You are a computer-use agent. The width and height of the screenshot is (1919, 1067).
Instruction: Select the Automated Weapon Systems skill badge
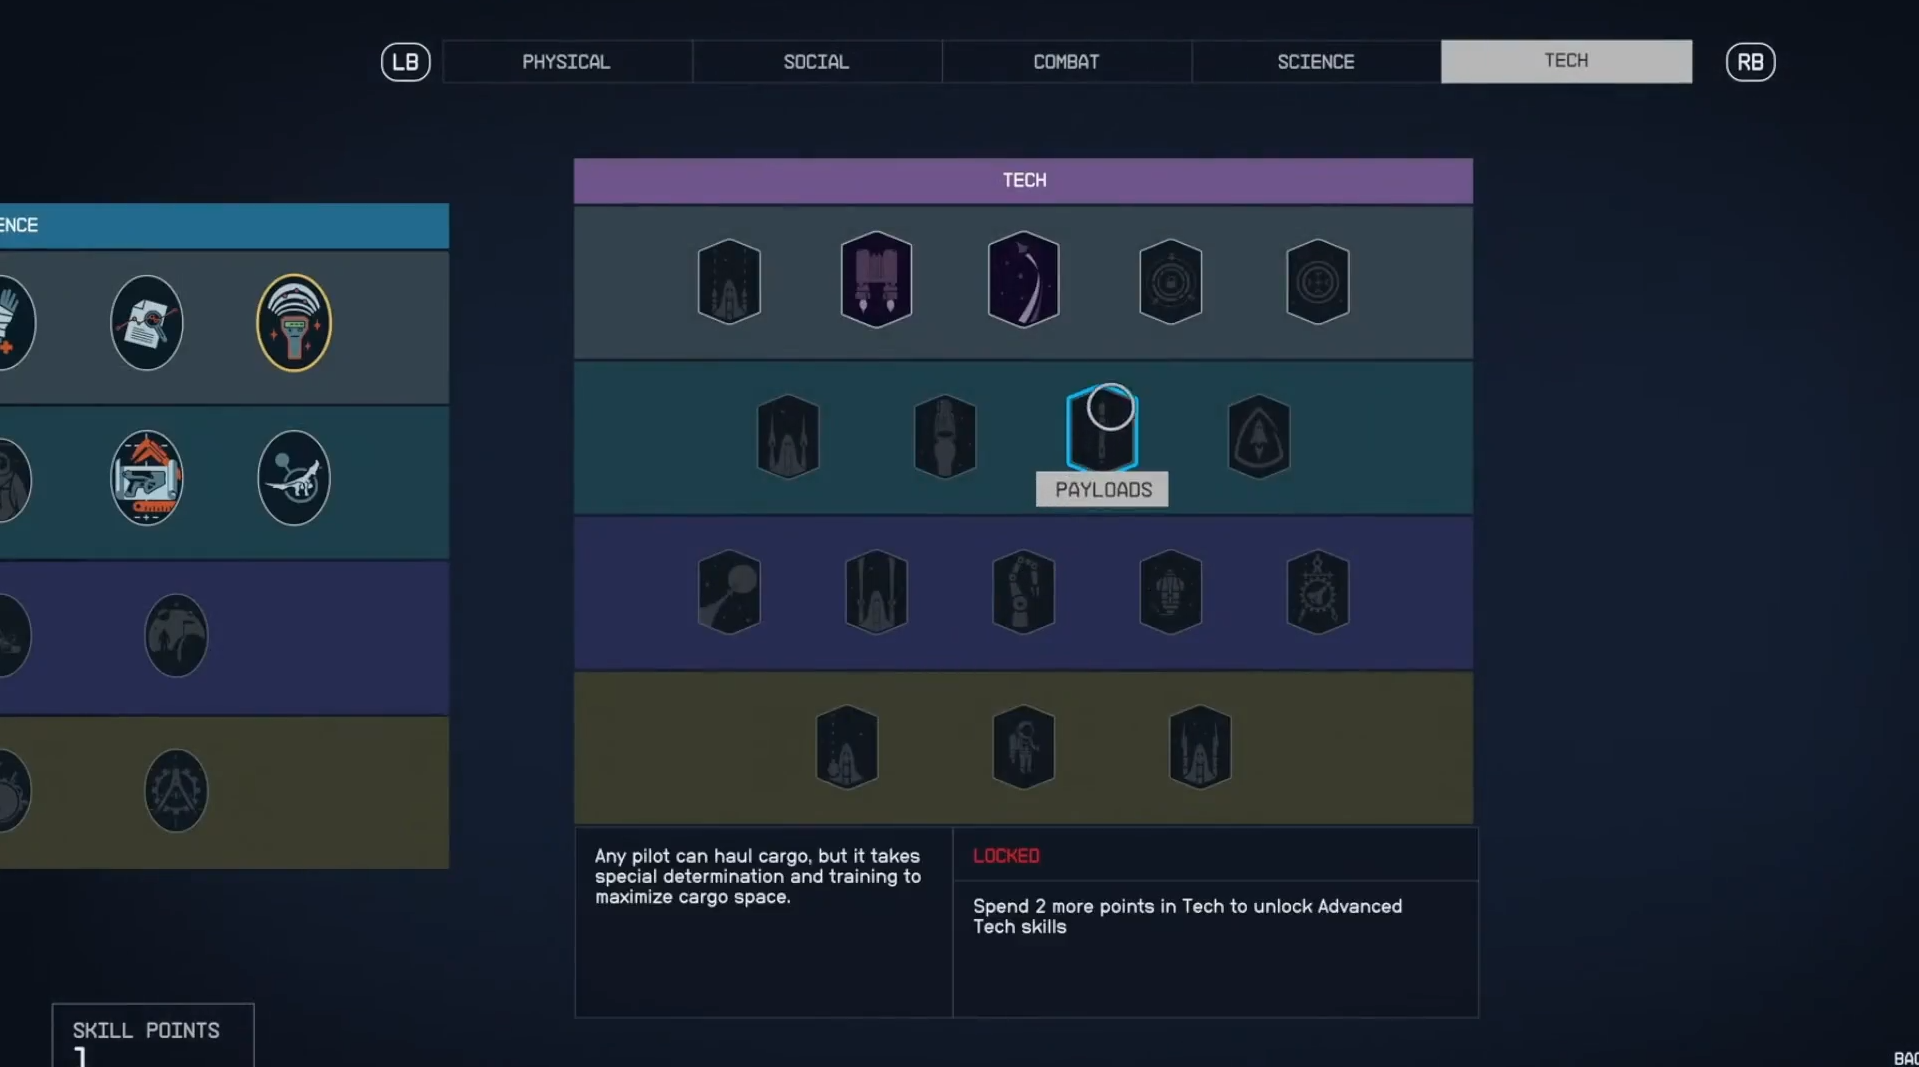pyautogui.click(x=847, y=746)
